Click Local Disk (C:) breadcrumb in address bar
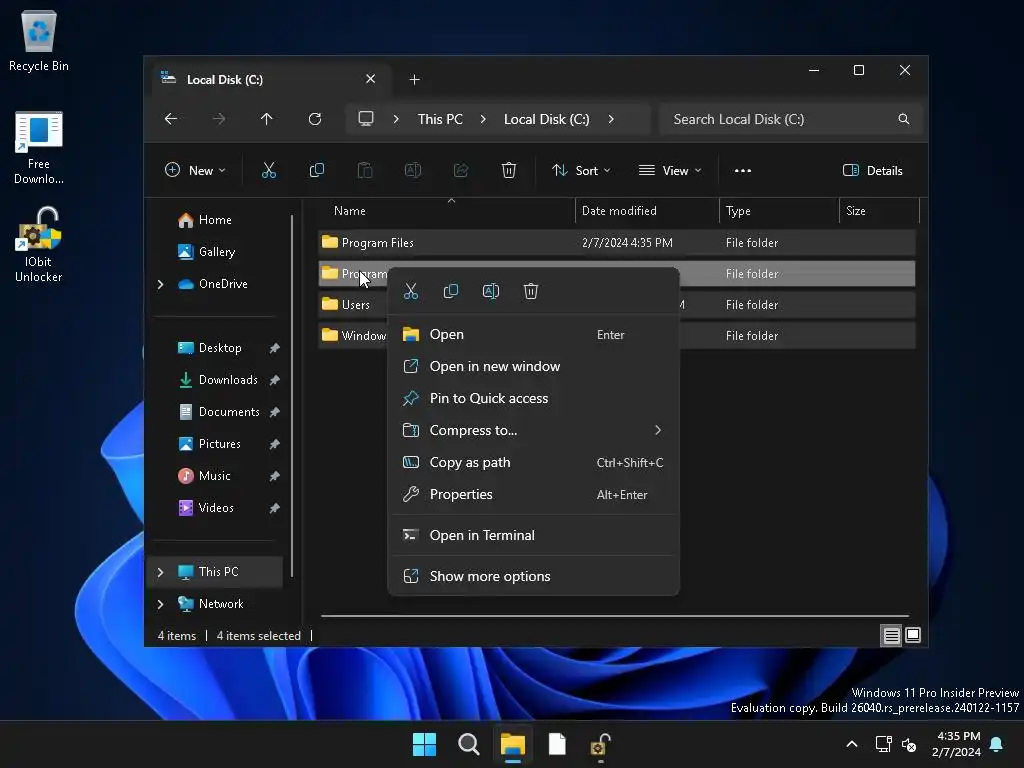This screenshot has height=768, width=1024. tap(547, 120)
